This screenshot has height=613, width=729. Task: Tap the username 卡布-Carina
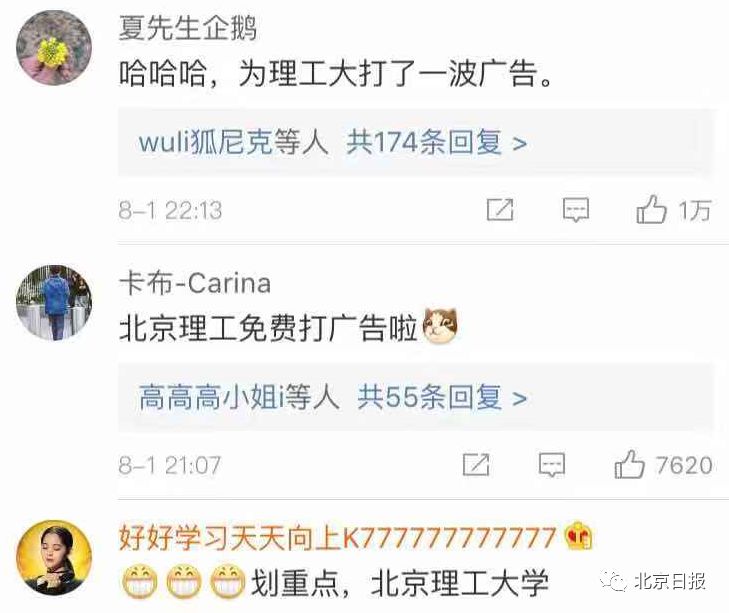[195, 282]
